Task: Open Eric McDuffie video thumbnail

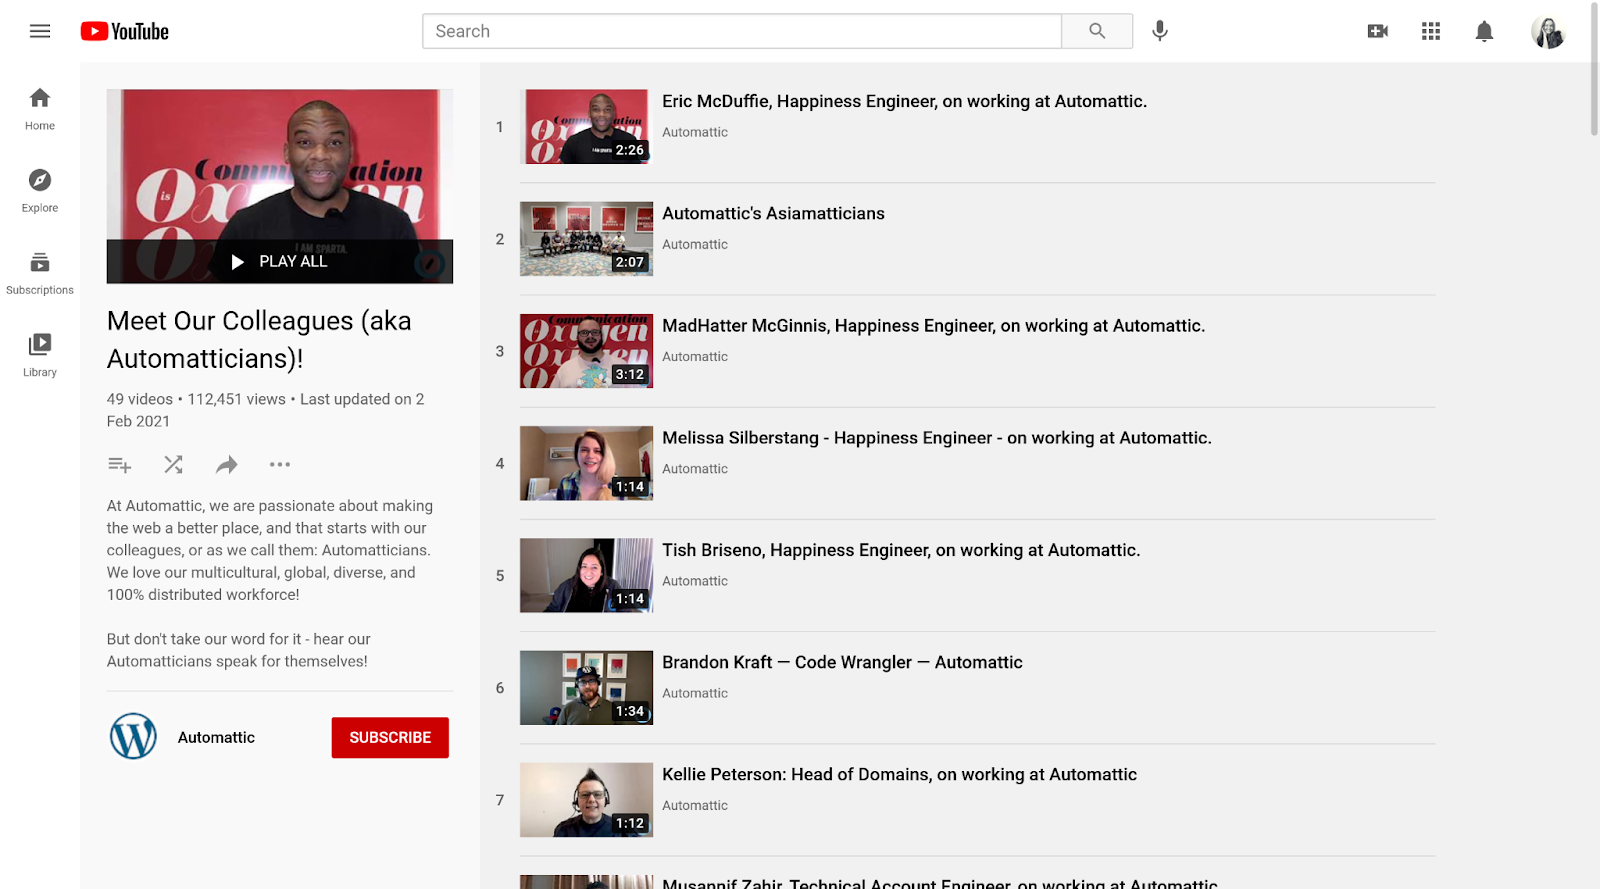Action: tap(586, 127)
